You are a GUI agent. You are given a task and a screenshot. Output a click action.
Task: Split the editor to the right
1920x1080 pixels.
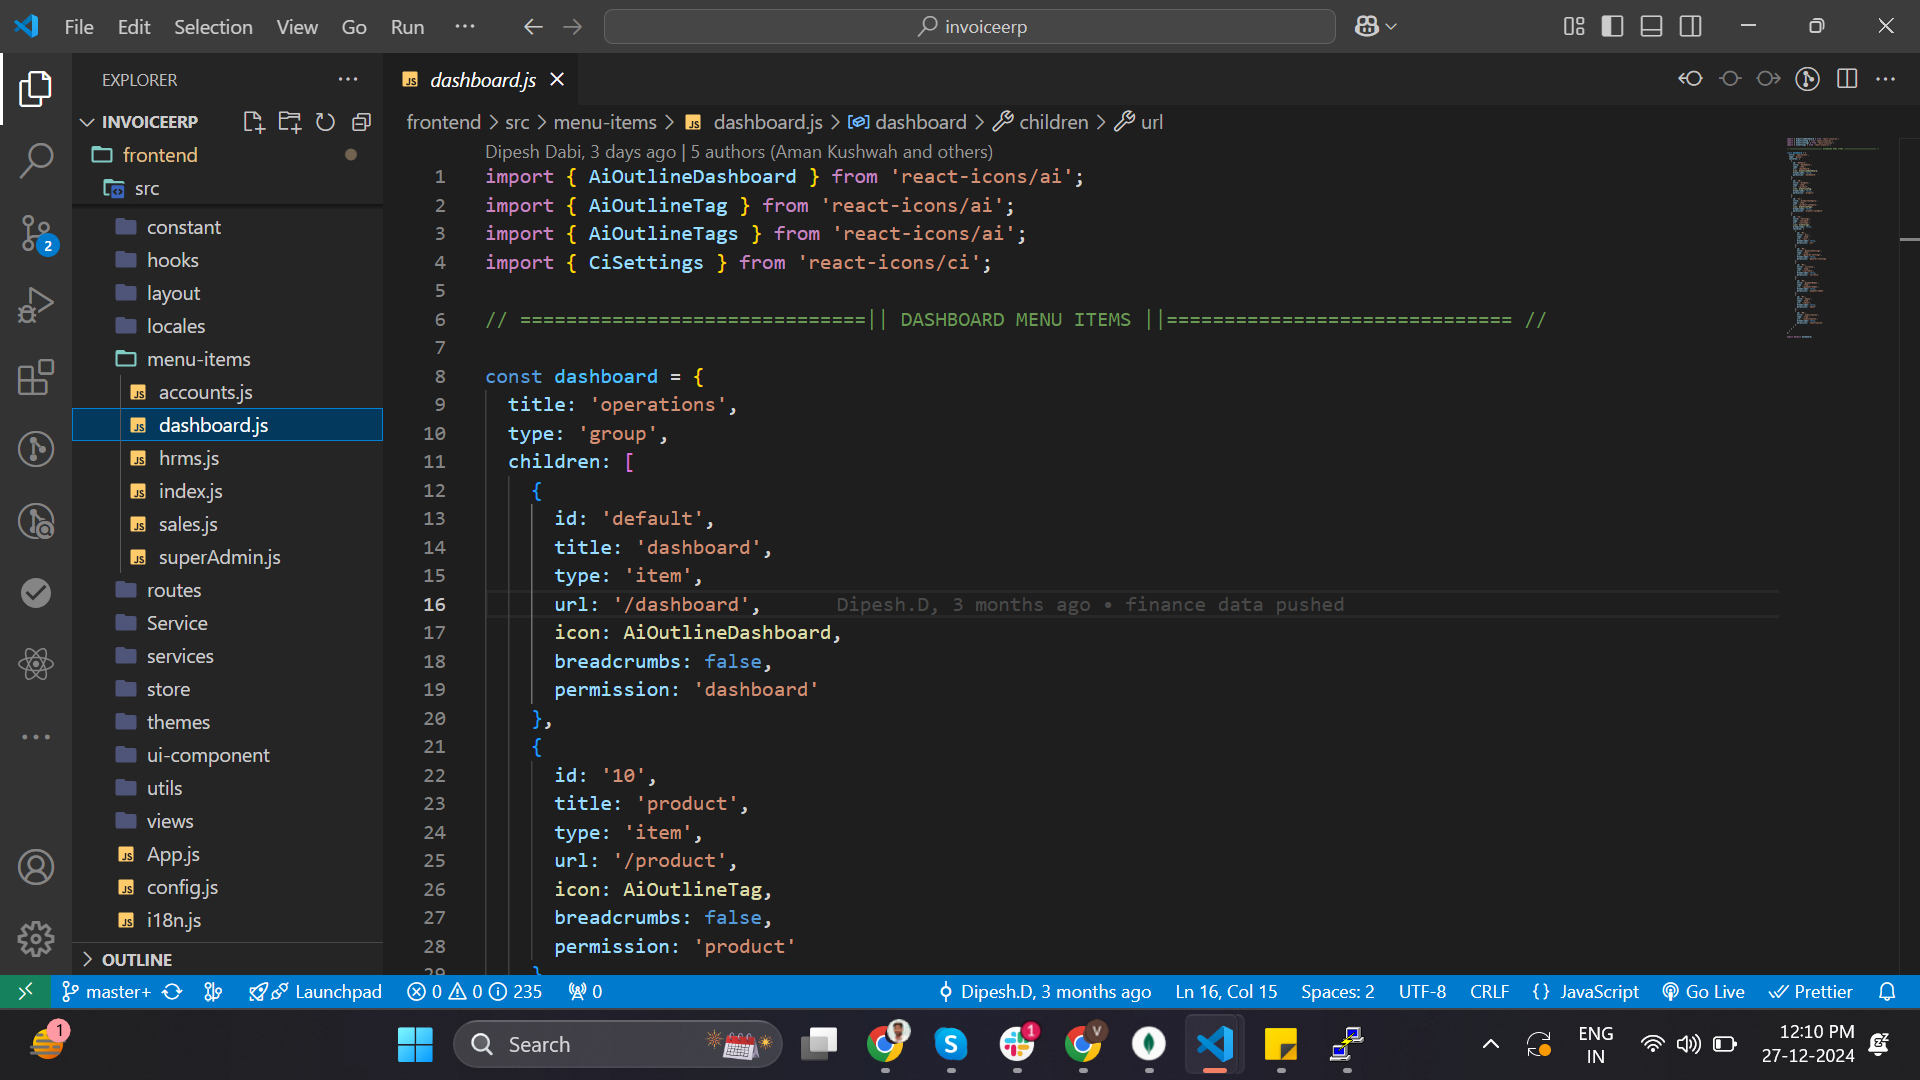pyautogui.click(x=1846, y=79)
